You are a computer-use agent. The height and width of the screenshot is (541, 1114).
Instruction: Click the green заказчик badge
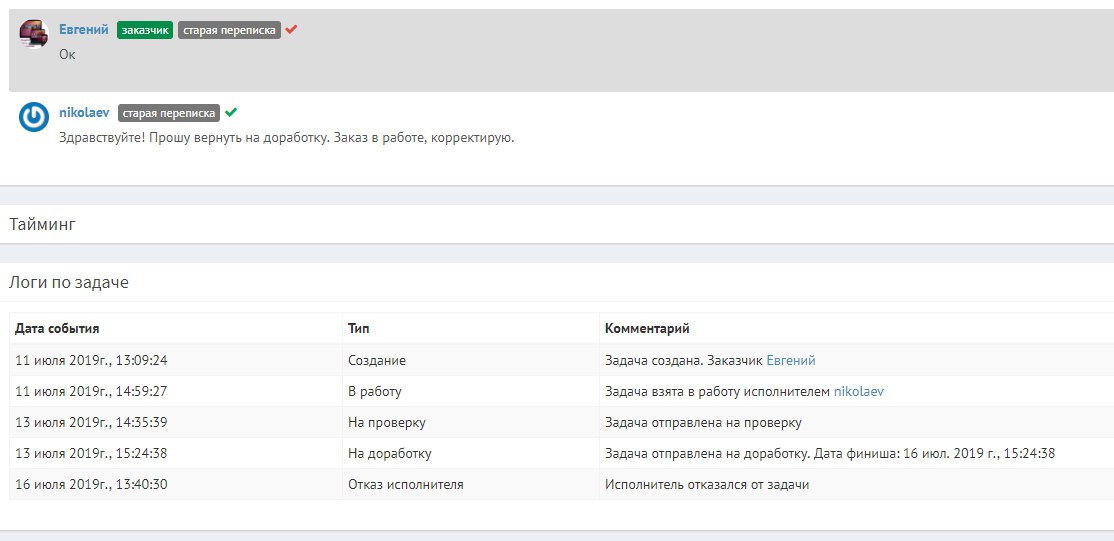(145, 30)
